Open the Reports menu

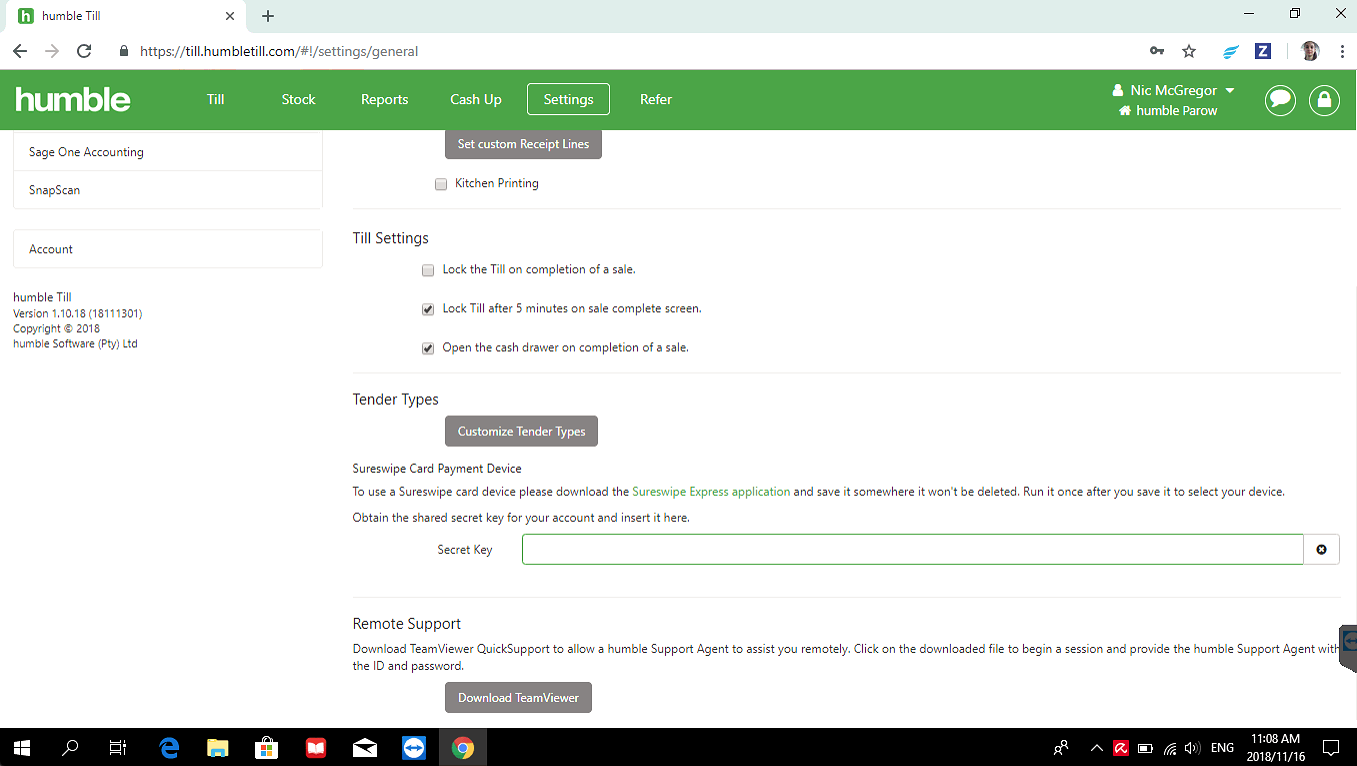(384, 99)
